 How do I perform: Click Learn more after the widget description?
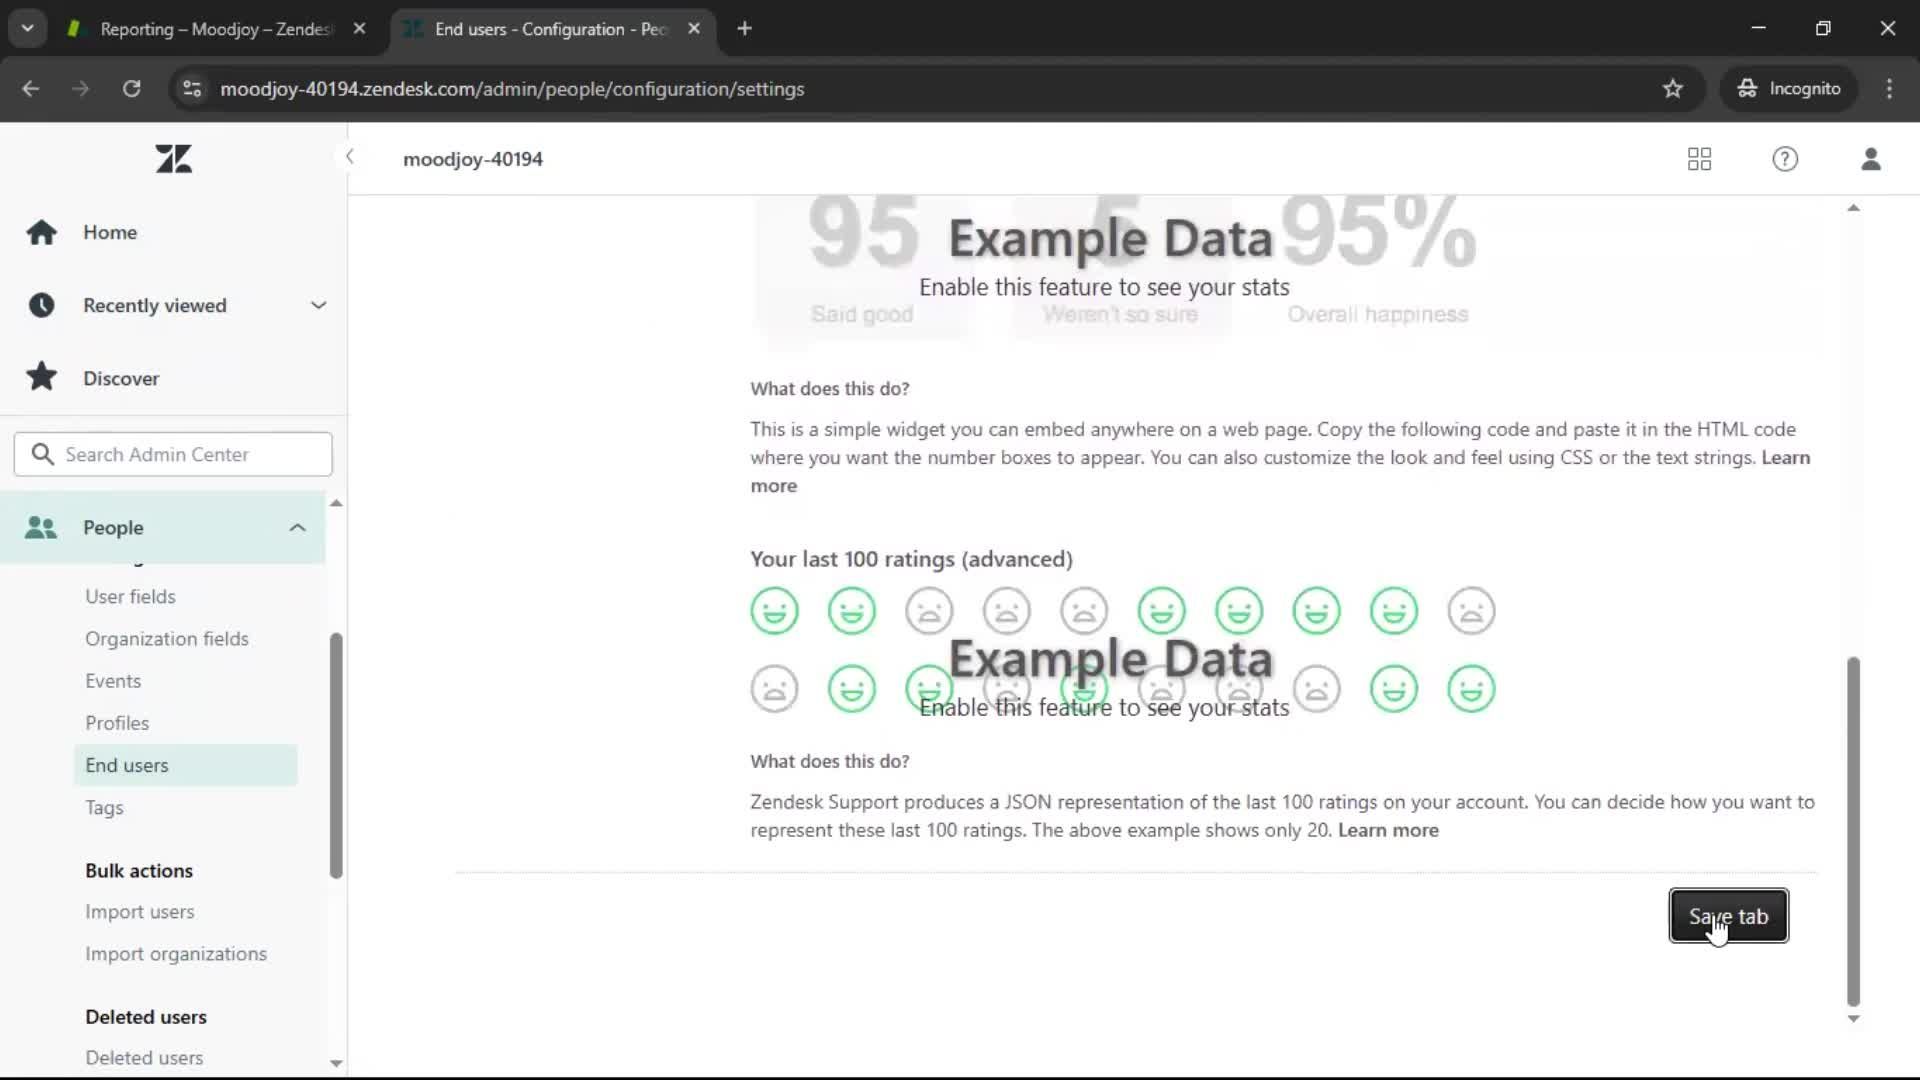pos(1785,457)
